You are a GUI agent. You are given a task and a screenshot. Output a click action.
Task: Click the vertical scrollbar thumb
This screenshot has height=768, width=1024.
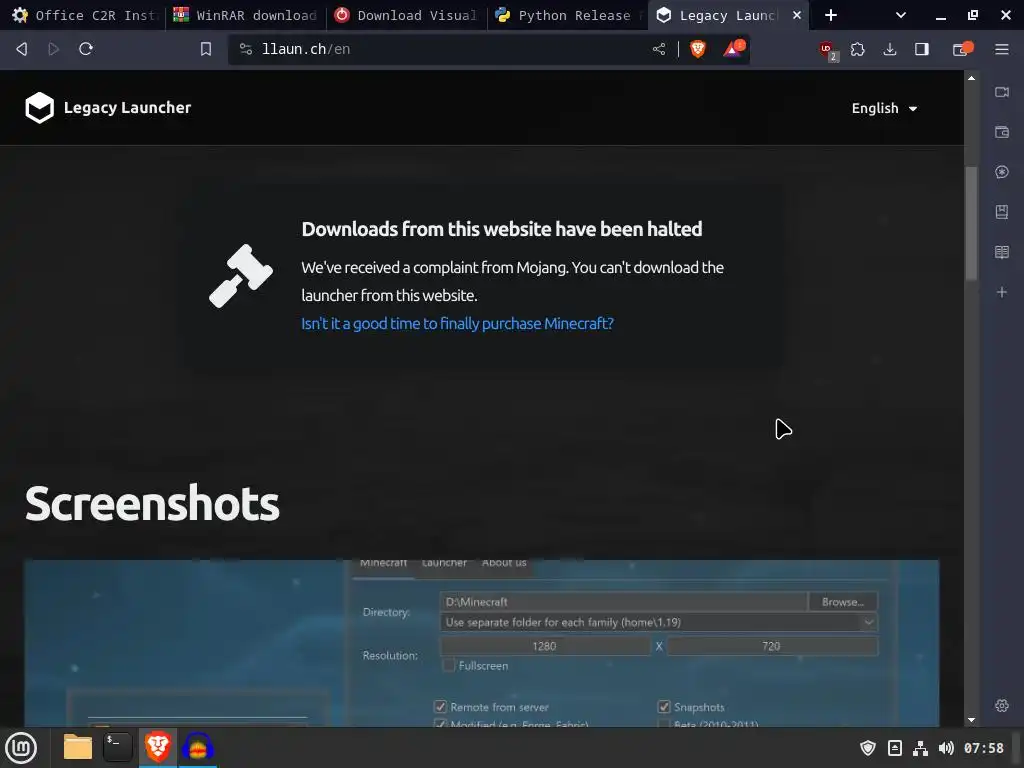971,223
